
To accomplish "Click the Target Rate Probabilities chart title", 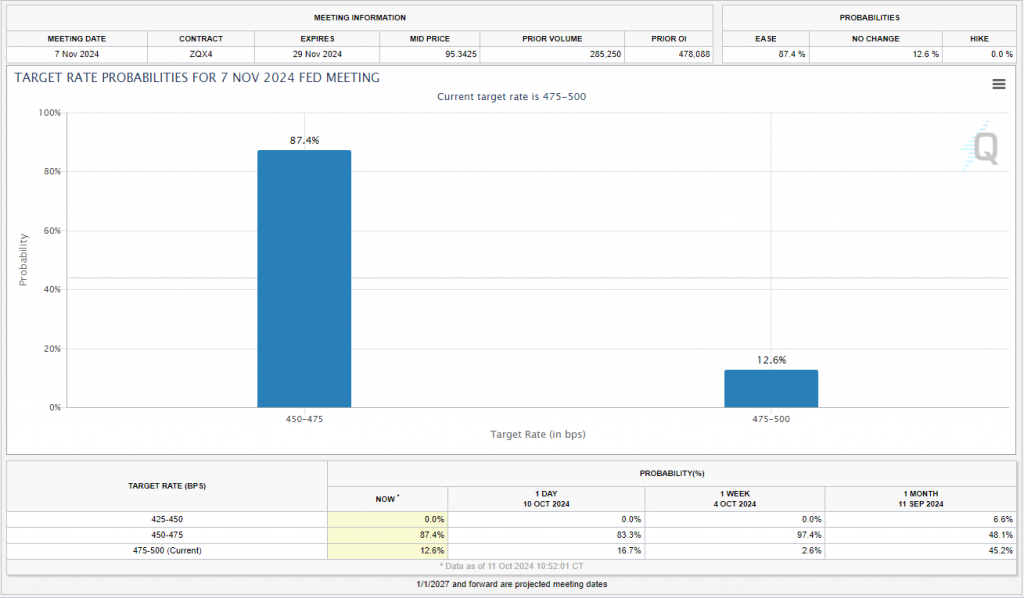I will 197,77.
